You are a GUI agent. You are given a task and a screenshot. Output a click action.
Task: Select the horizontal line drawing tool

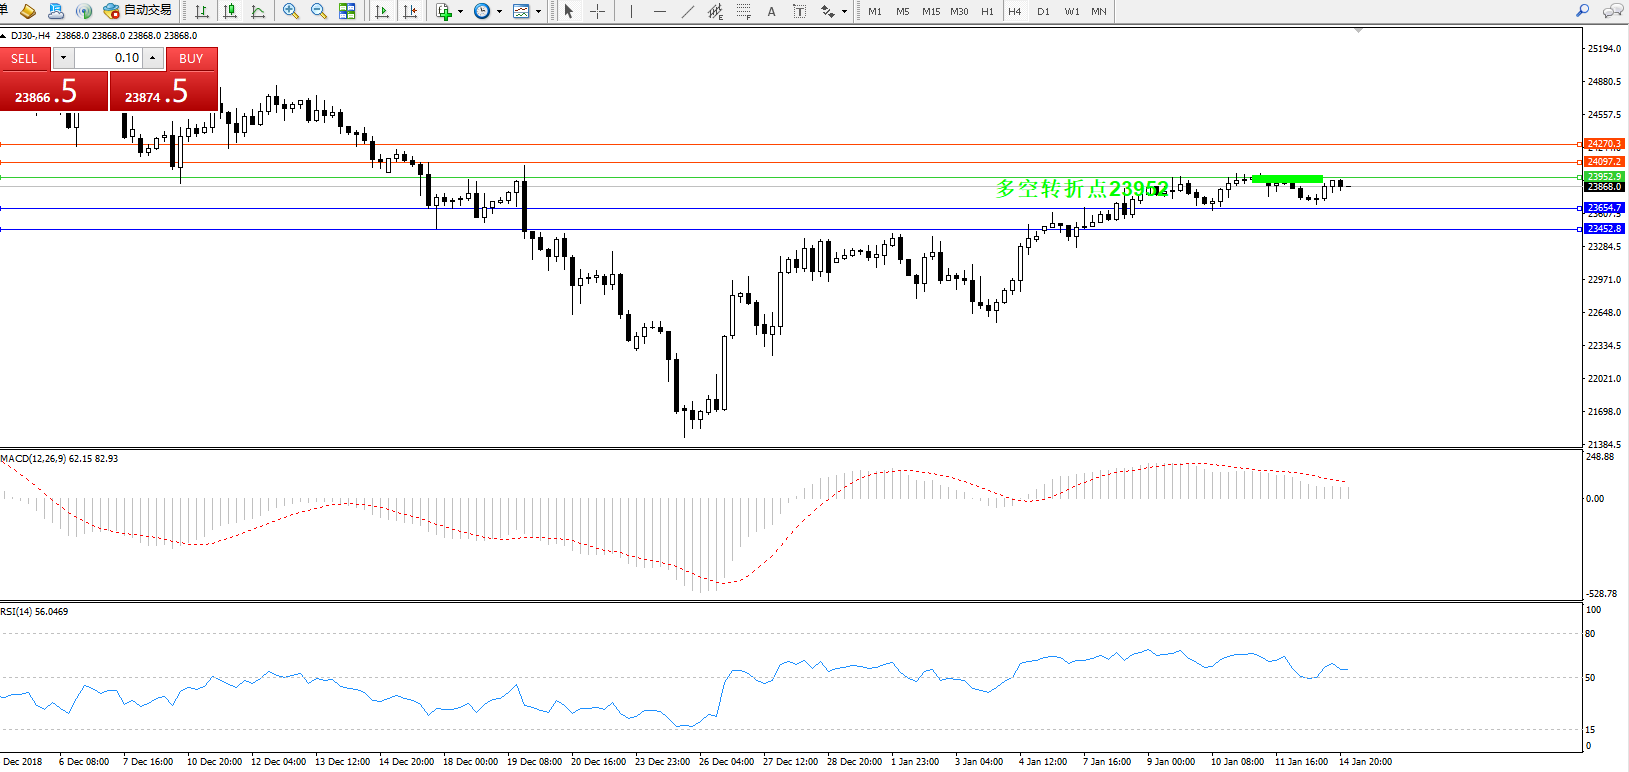tap(659, 11)
